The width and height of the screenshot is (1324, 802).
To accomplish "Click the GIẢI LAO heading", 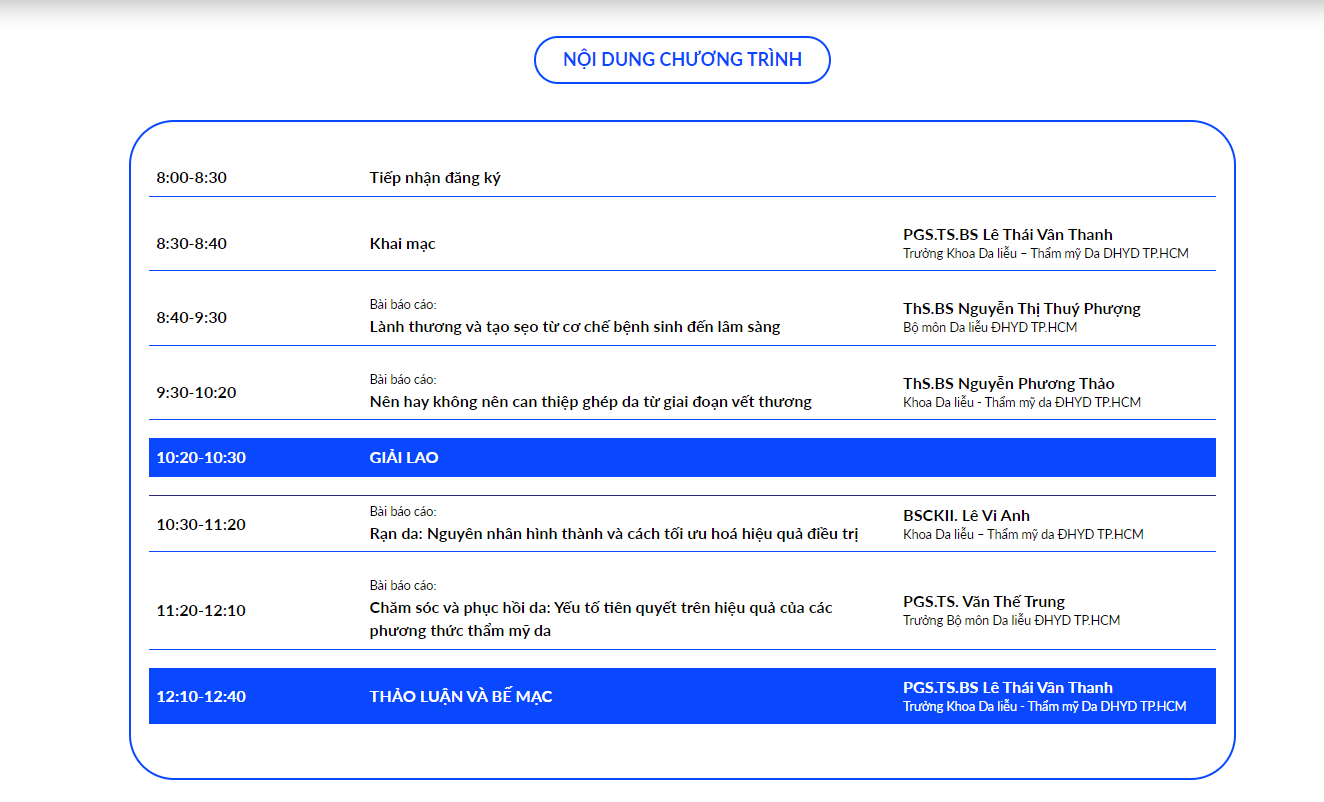I will [404, 458].
